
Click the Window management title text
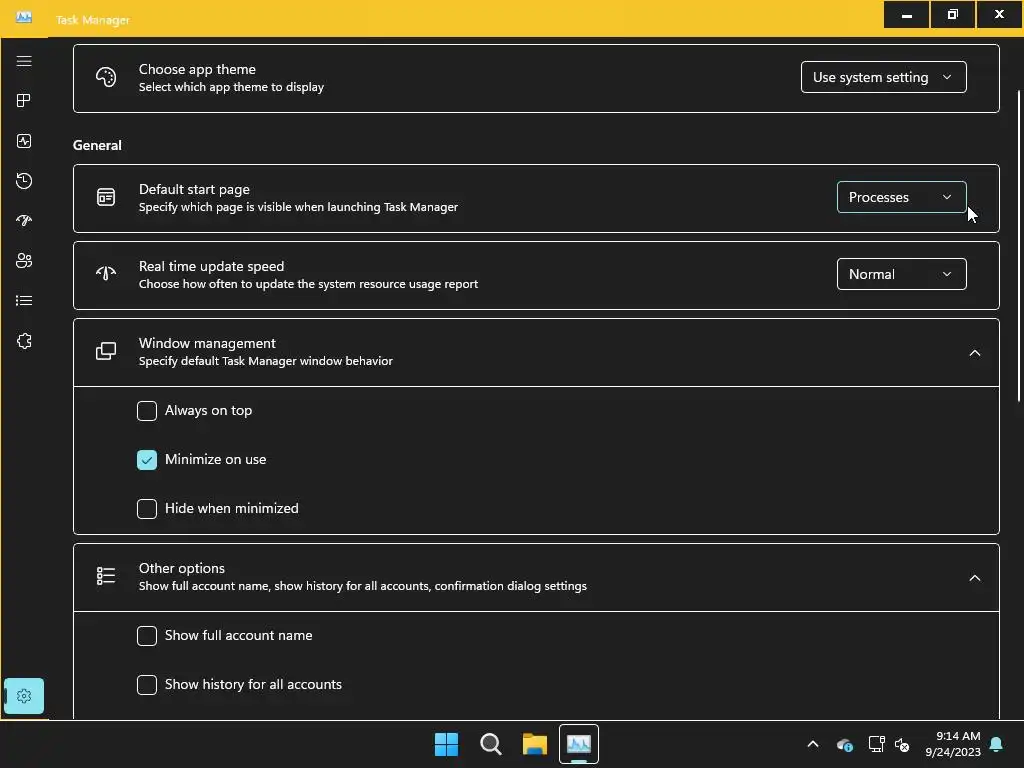coord(207,344)
